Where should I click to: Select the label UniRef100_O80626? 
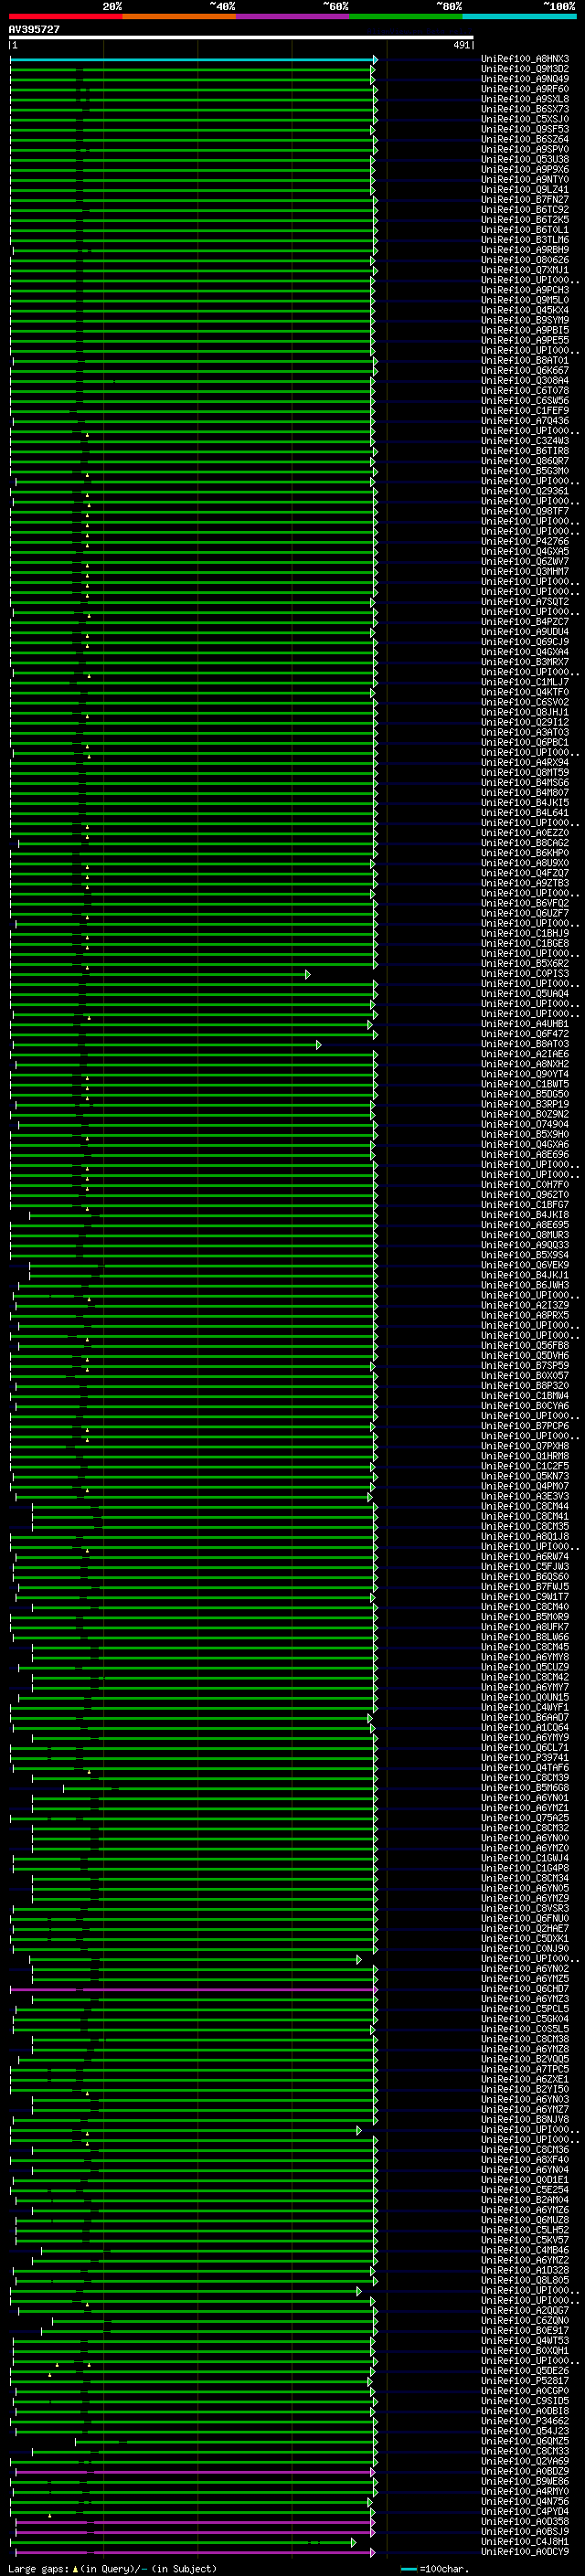[x=525, y=260]
